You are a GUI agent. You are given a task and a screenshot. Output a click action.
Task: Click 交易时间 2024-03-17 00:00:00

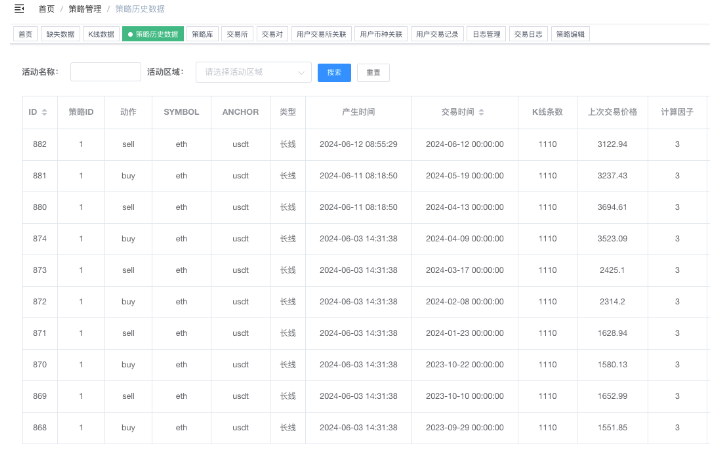[x=465, y=270]
